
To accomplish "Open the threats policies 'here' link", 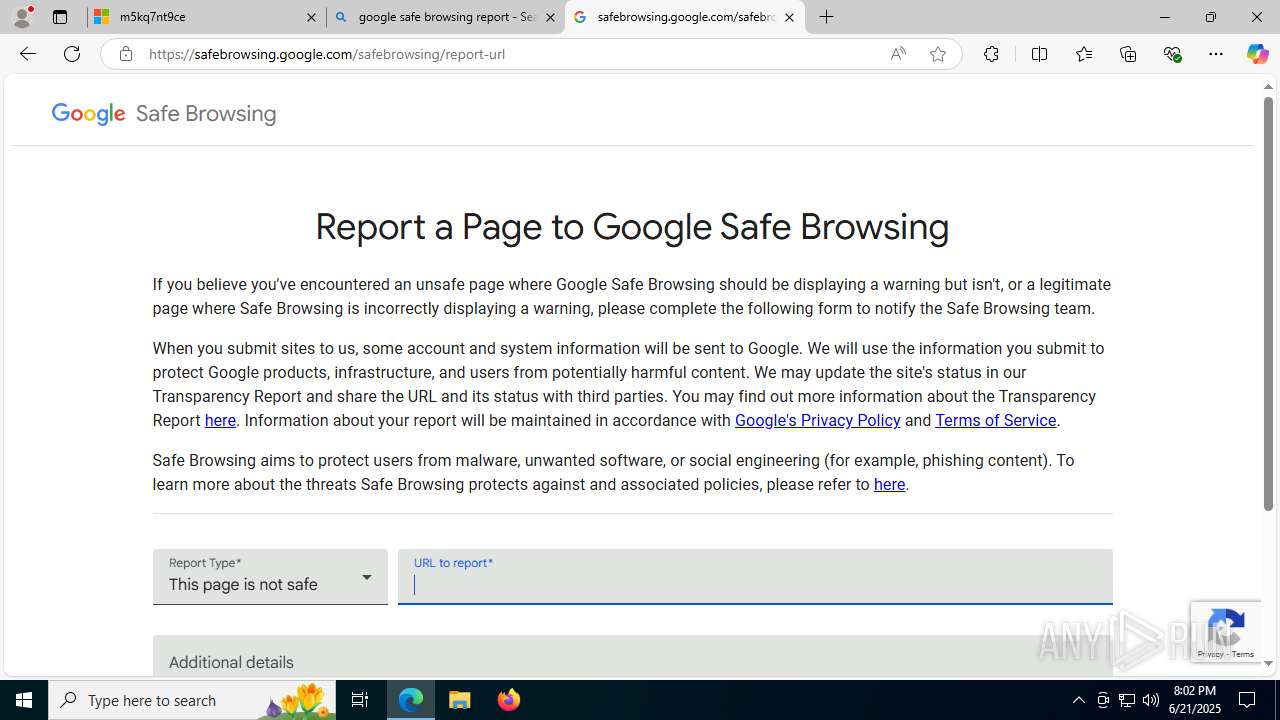I will pyautogui.click(x=889, y=485).
